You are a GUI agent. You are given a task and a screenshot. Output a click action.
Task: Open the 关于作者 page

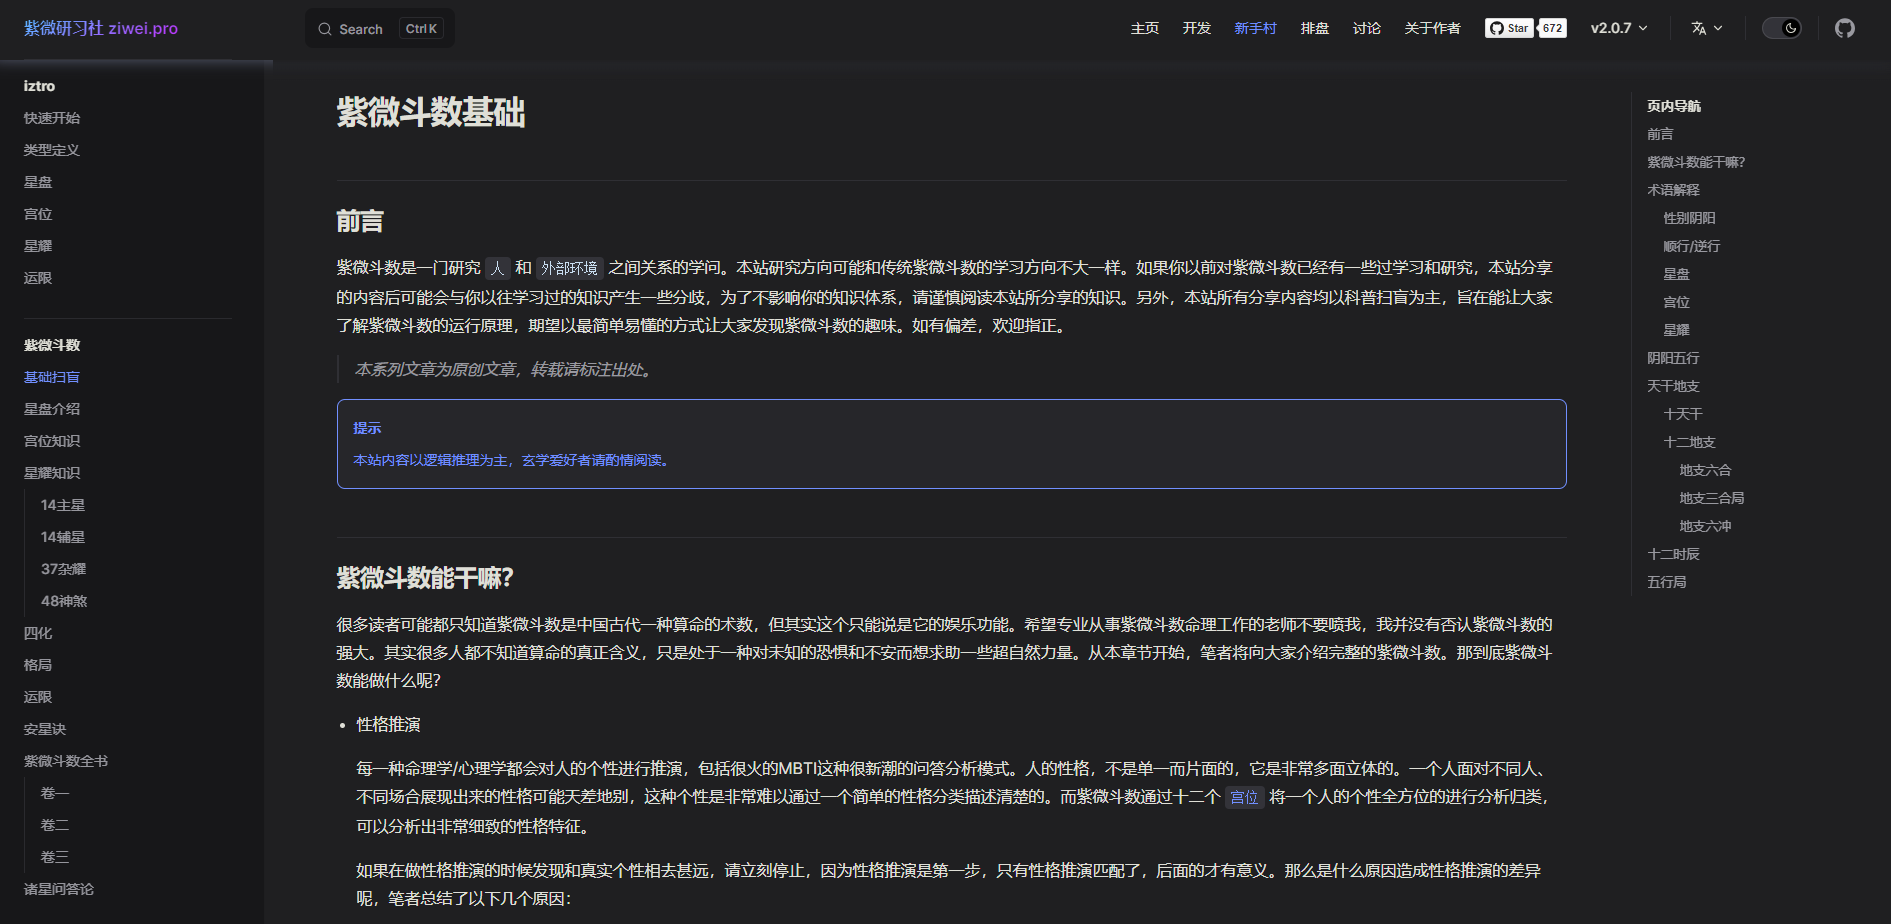pyautogui.click(x=1432, y=28)
